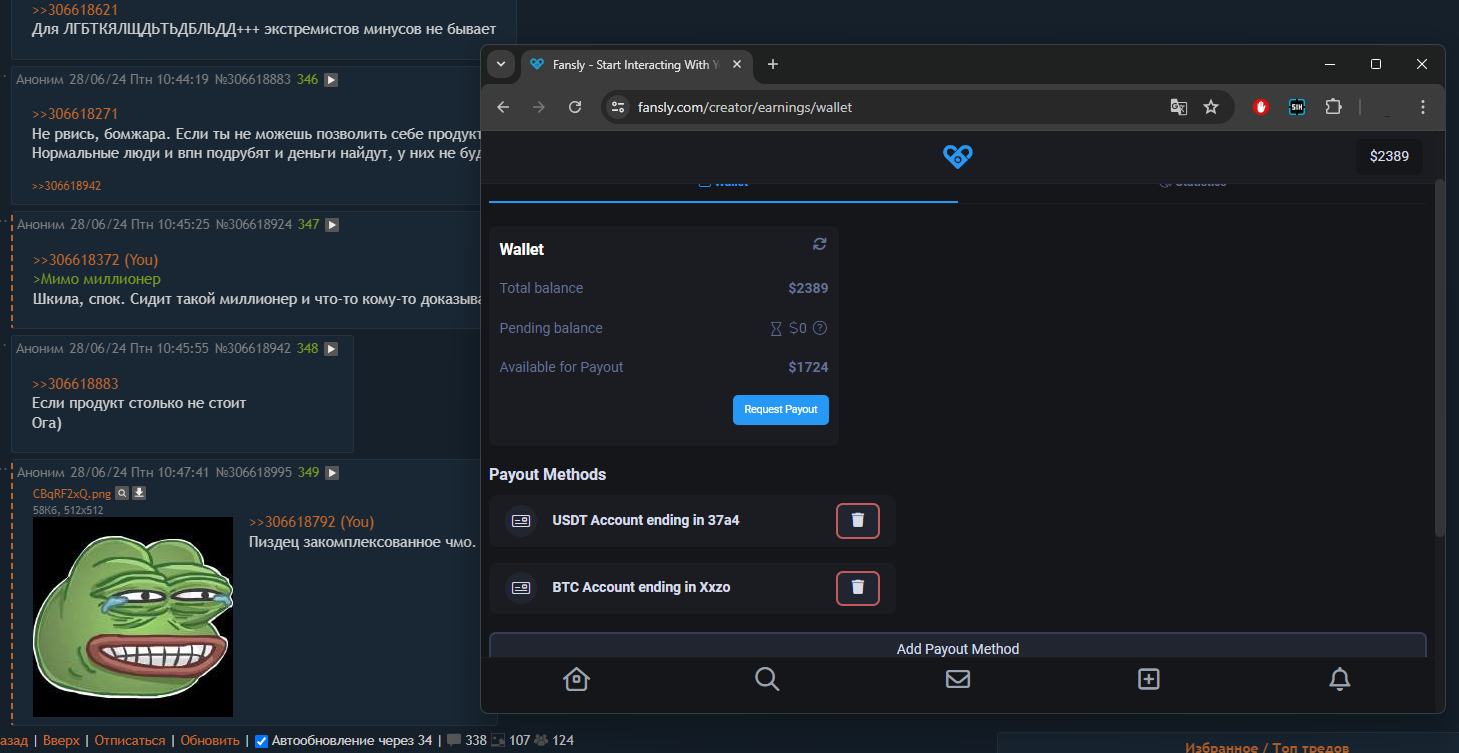Click reply link >>306618792 (You)
1459x753 pixels.
[311, 522]
